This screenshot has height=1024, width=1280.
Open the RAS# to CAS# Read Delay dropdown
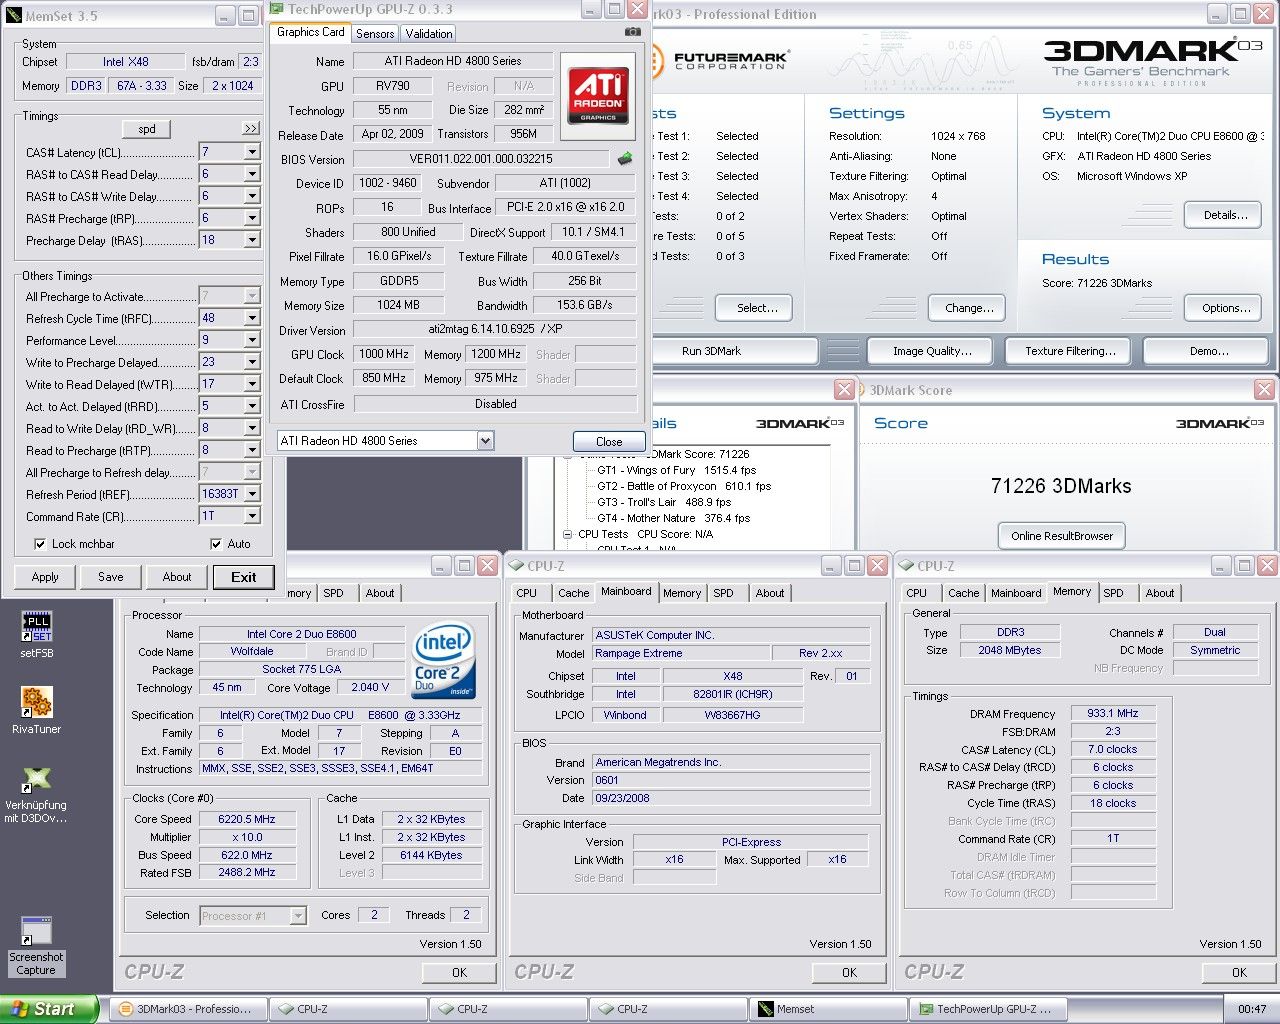252,174
